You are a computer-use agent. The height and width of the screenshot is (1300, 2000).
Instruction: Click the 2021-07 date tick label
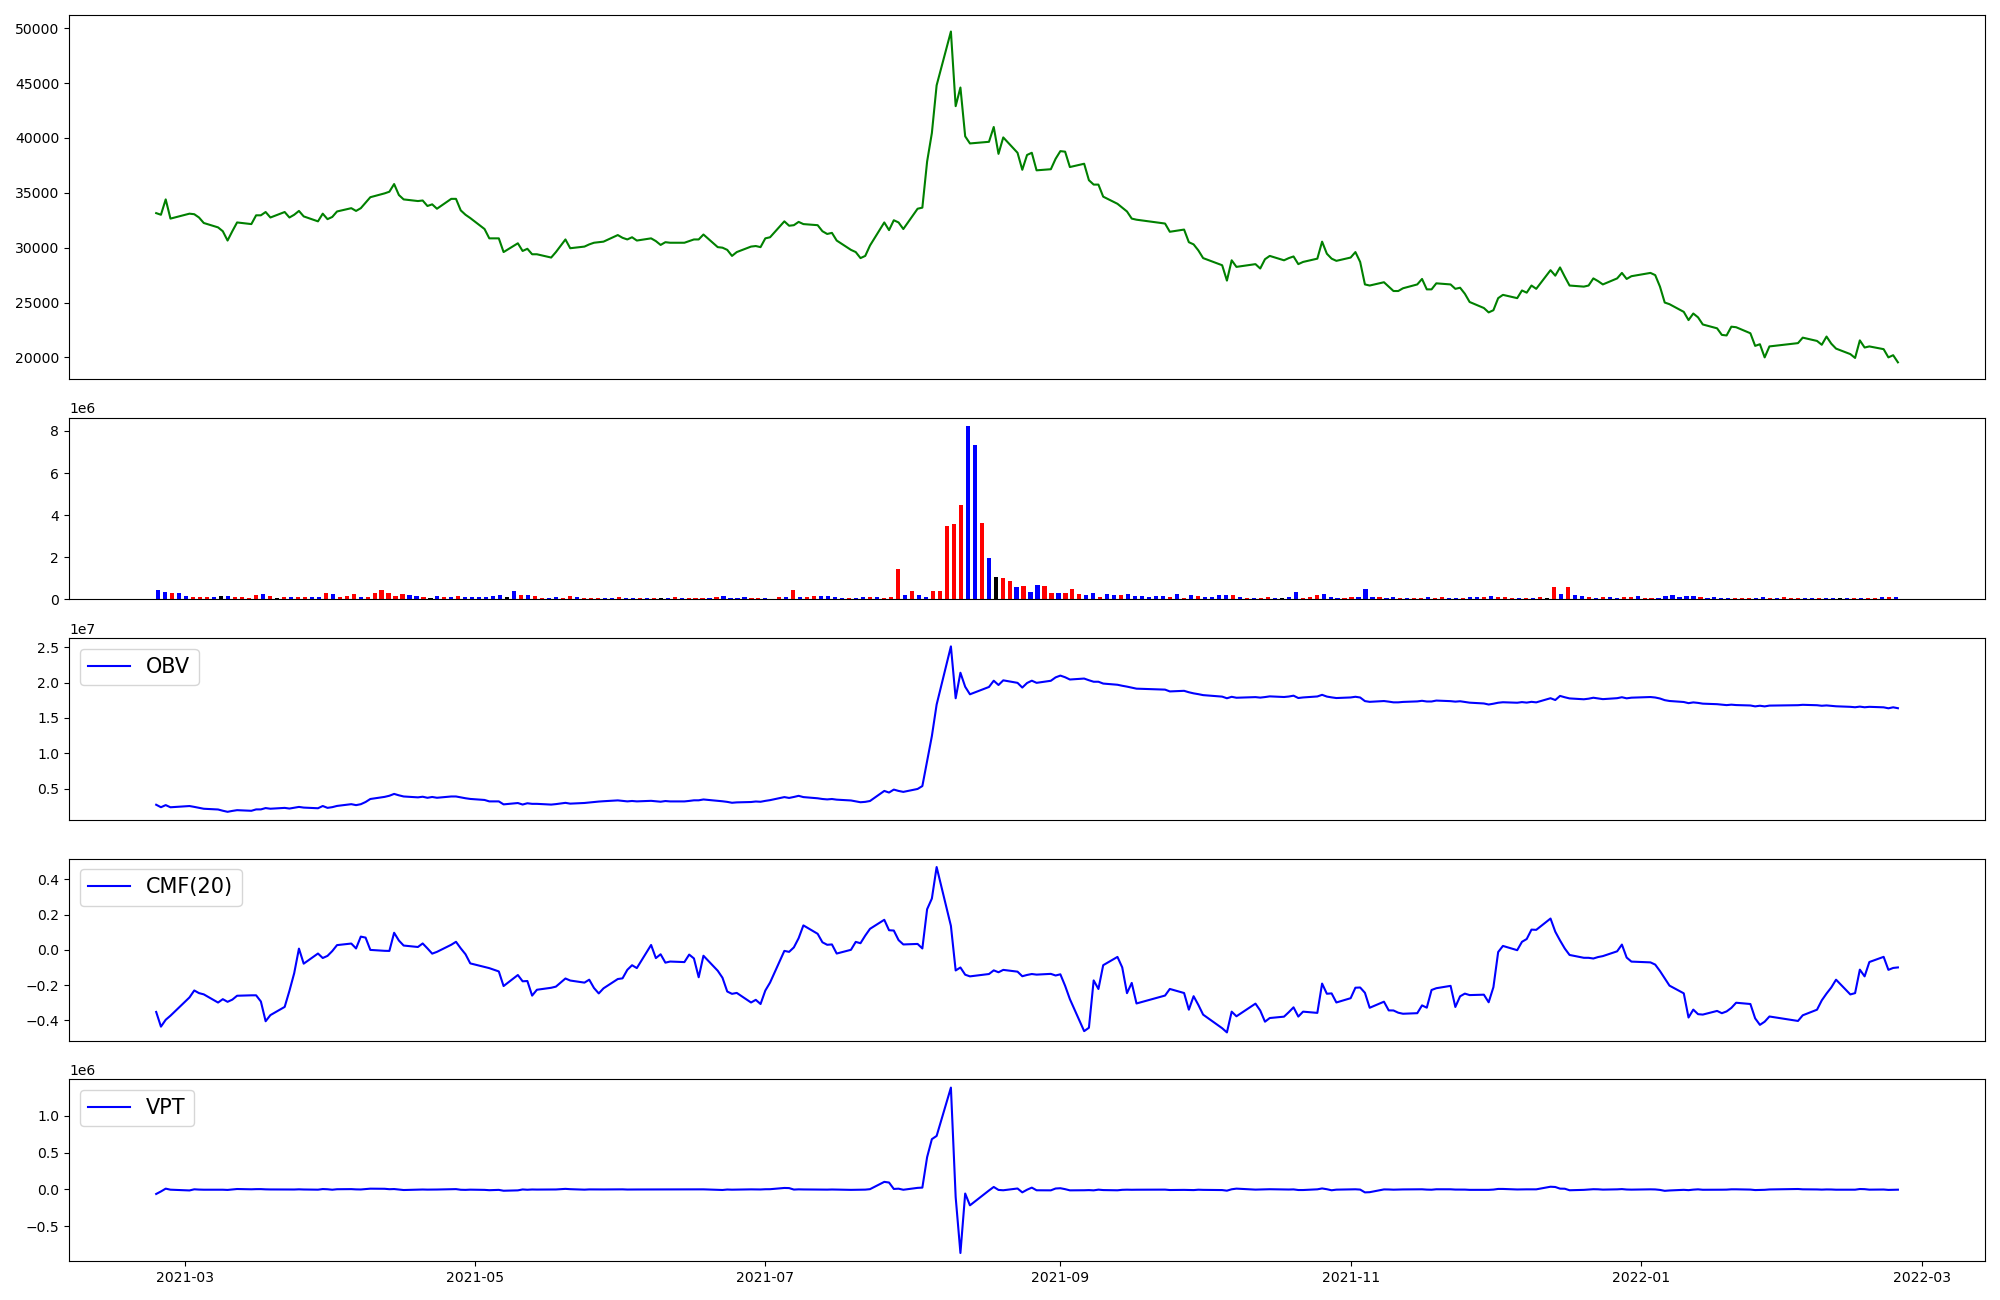point(765,1277)
